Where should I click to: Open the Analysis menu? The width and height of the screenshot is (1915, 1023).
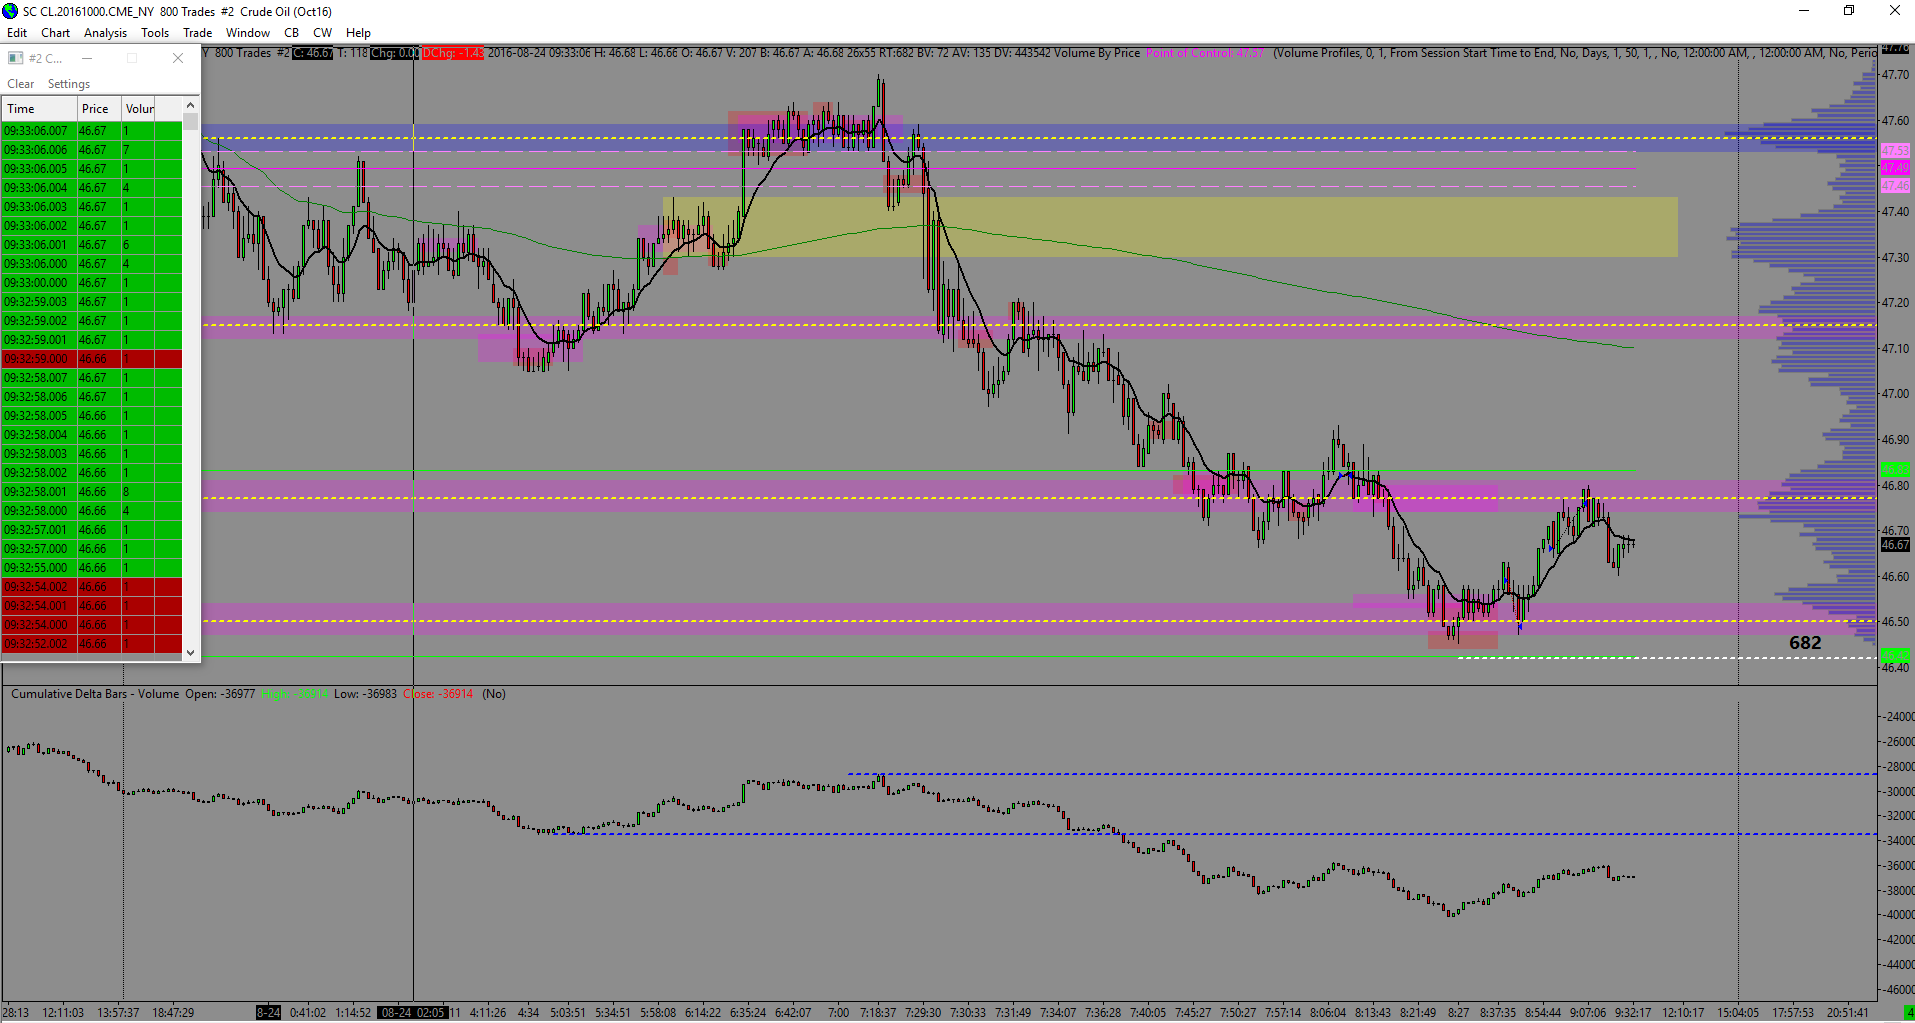[105, 33]
